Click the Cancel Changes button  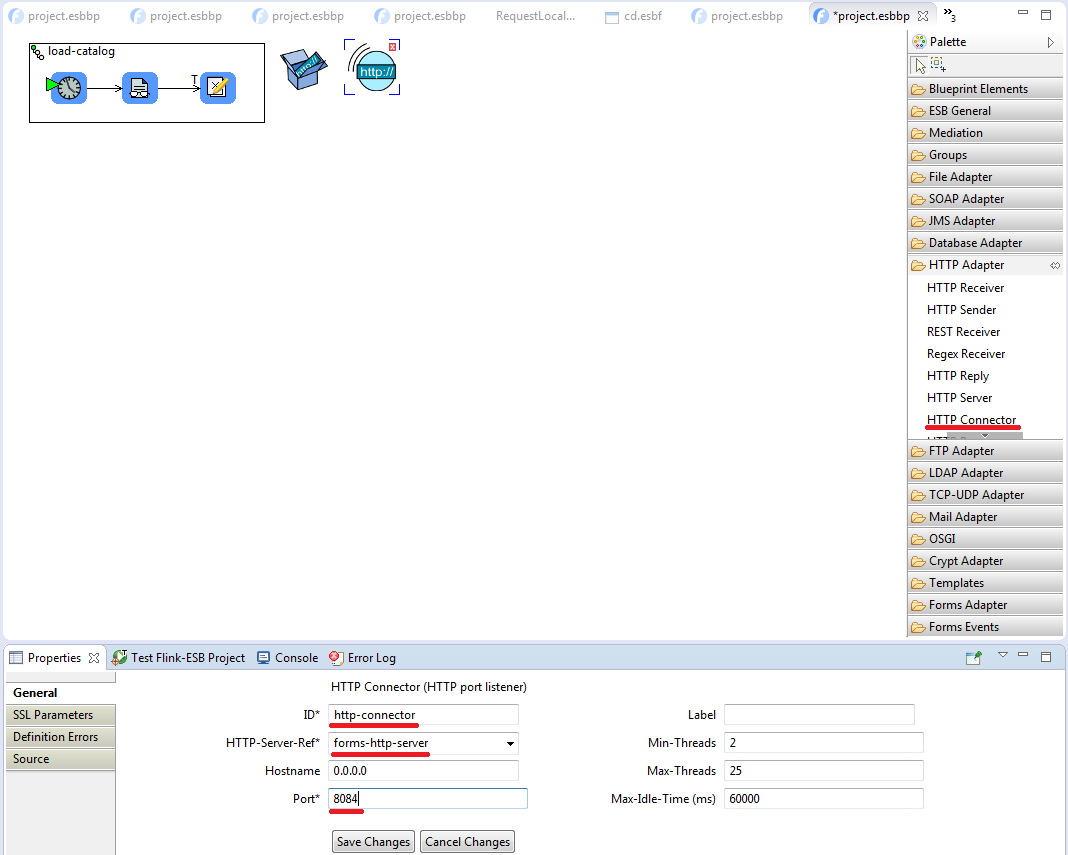pos(467,842)
